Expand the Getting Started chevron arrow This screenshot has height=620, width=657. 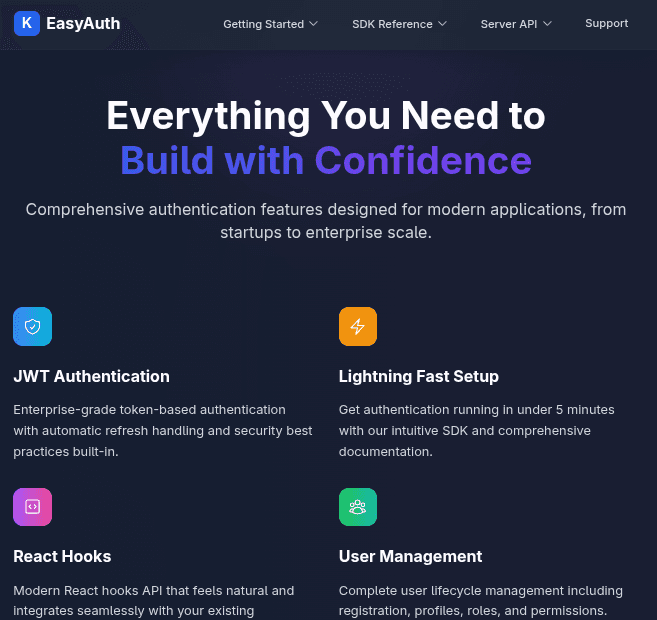tap(313, 24)
